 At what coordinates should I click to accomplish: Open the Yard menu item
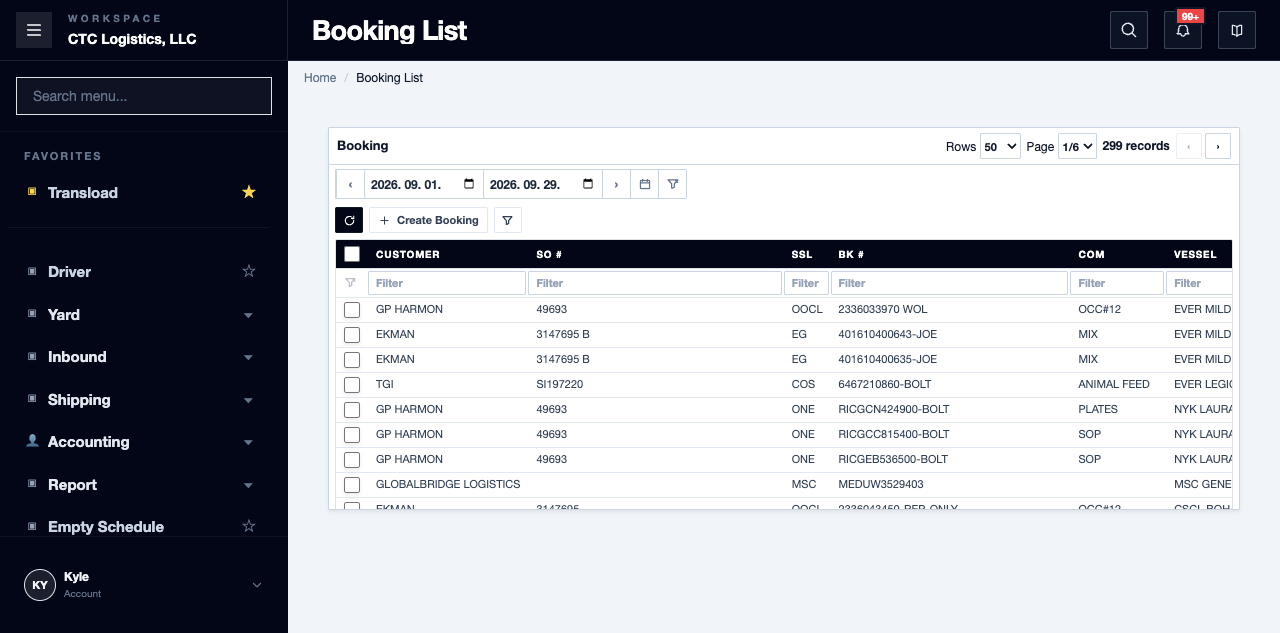64,314
